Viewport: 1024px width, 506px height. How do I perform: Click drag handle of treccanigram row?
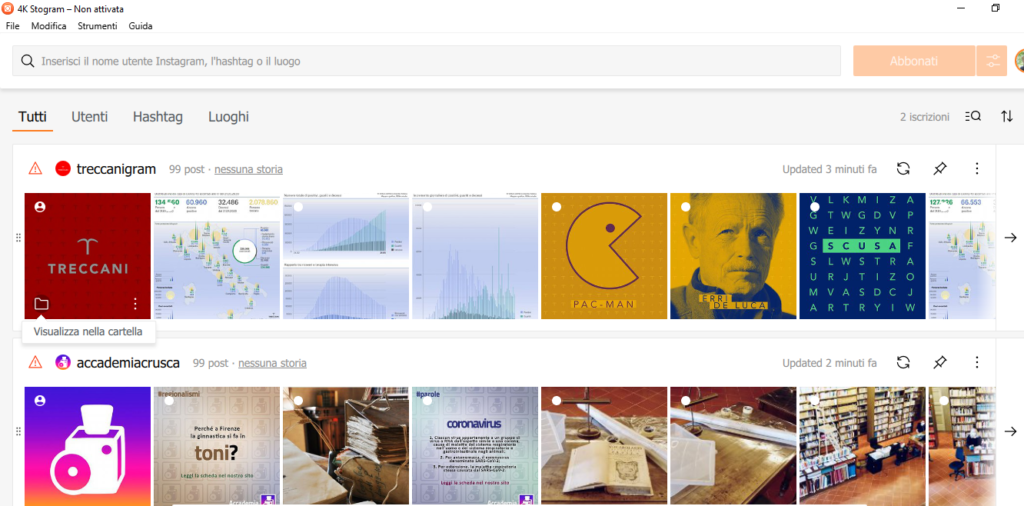[18, 238]
